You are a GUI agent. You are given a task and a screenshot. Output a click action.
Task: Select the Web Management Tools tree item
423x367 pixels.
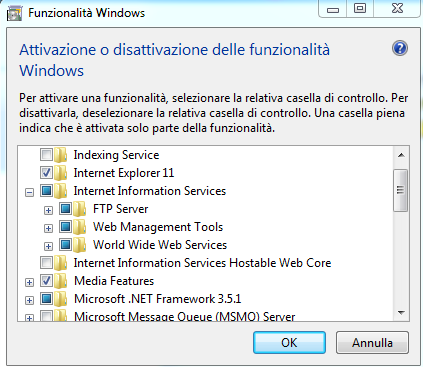[158, 227]
